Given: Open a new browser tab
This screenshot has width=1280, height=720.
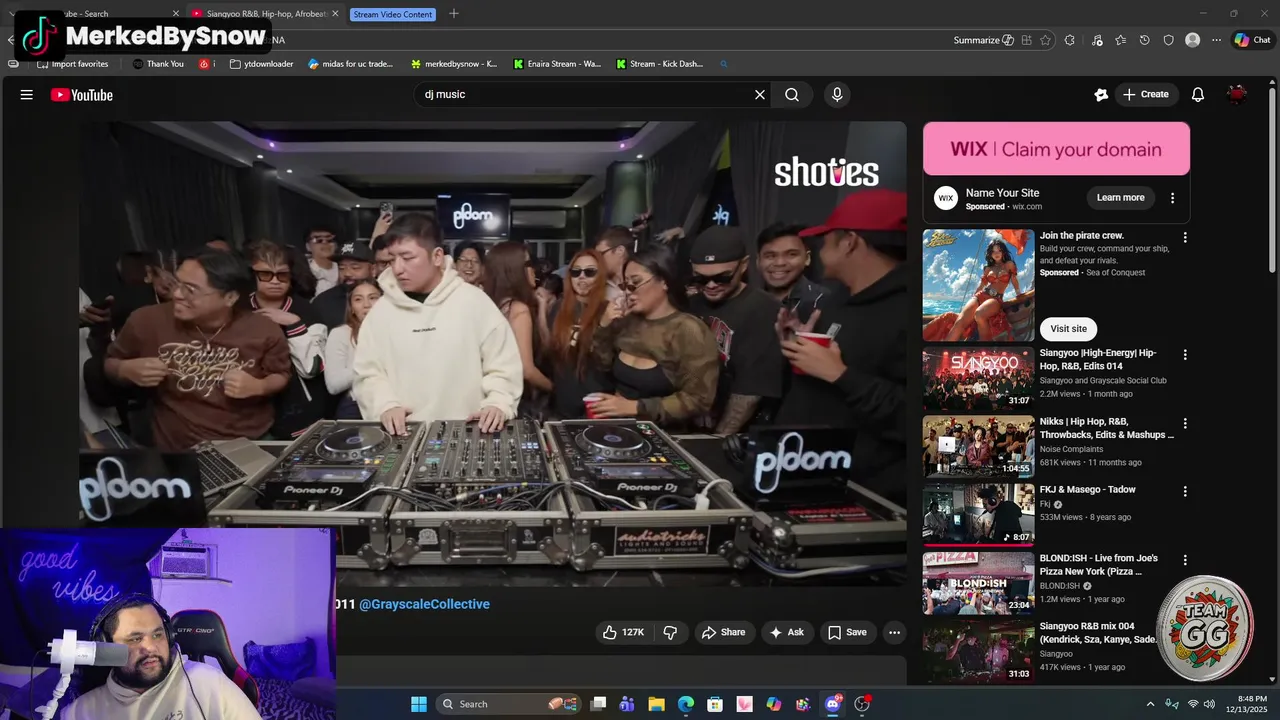Looking at the screenshot, I should click(x=454, y=14).
